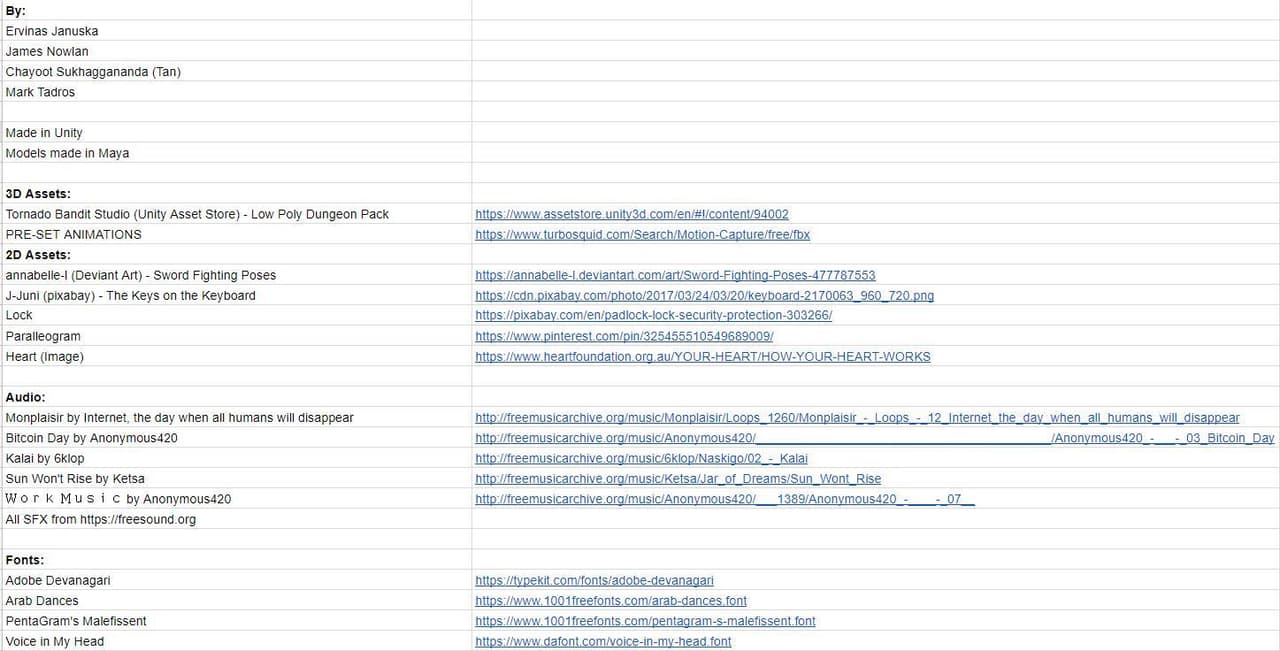Select the 'Fonts:' header cell
The image size is (1280, 651).
coord(236,560)
